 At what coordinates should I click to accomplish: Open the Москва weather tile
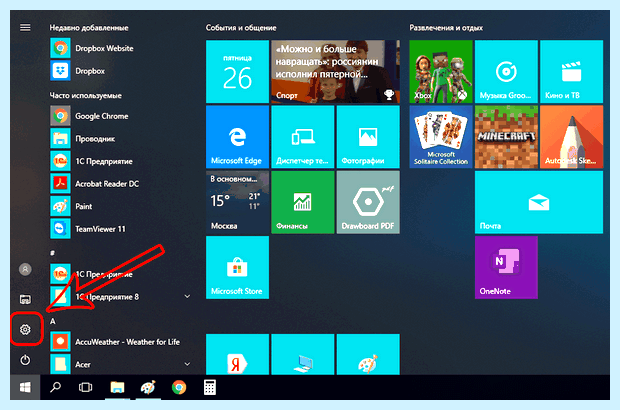[237, 202]
